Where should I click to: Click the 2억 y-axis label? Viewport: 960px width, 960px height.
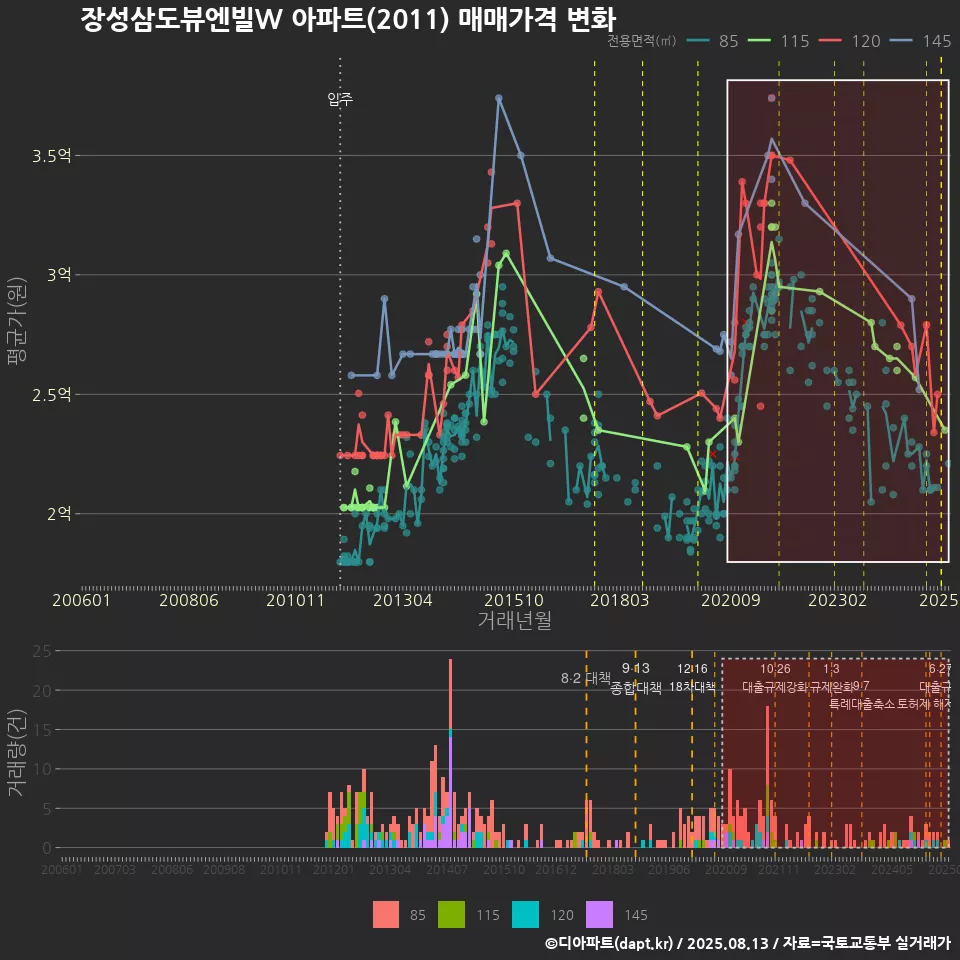click(x=59, y=513)
